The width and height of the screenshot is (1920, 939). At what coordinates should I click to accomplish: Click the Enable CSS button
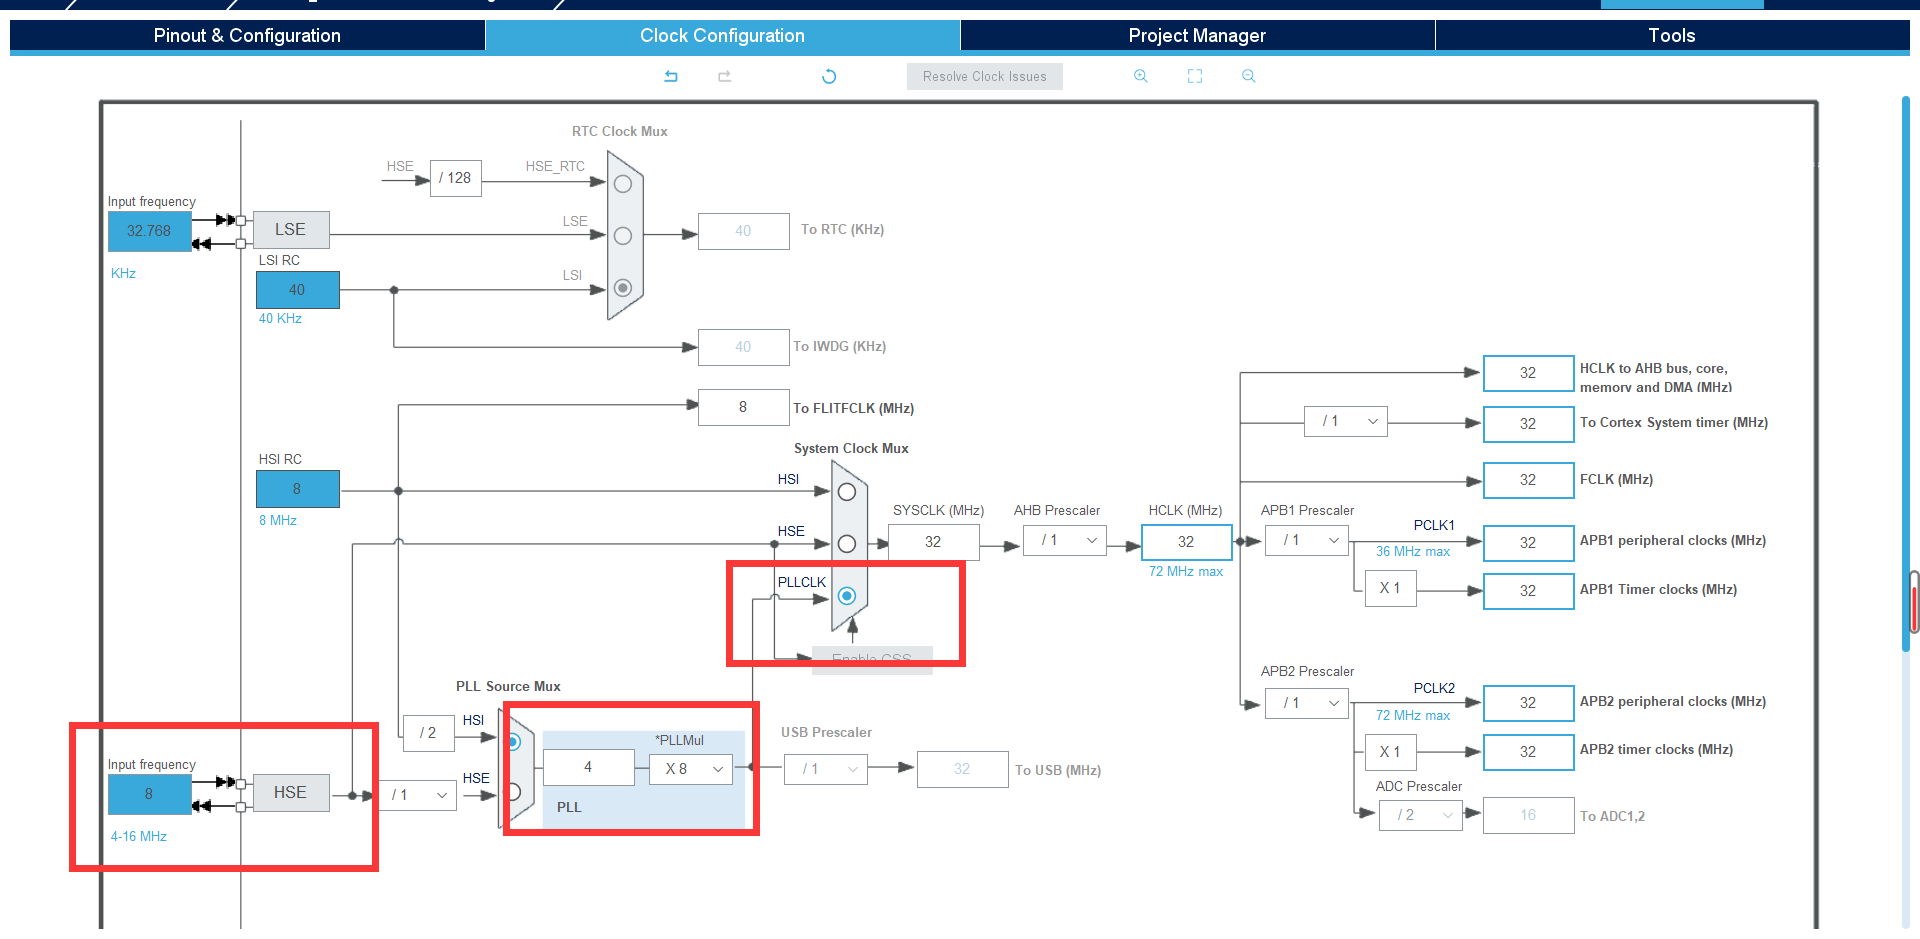(x=872, y=660)
